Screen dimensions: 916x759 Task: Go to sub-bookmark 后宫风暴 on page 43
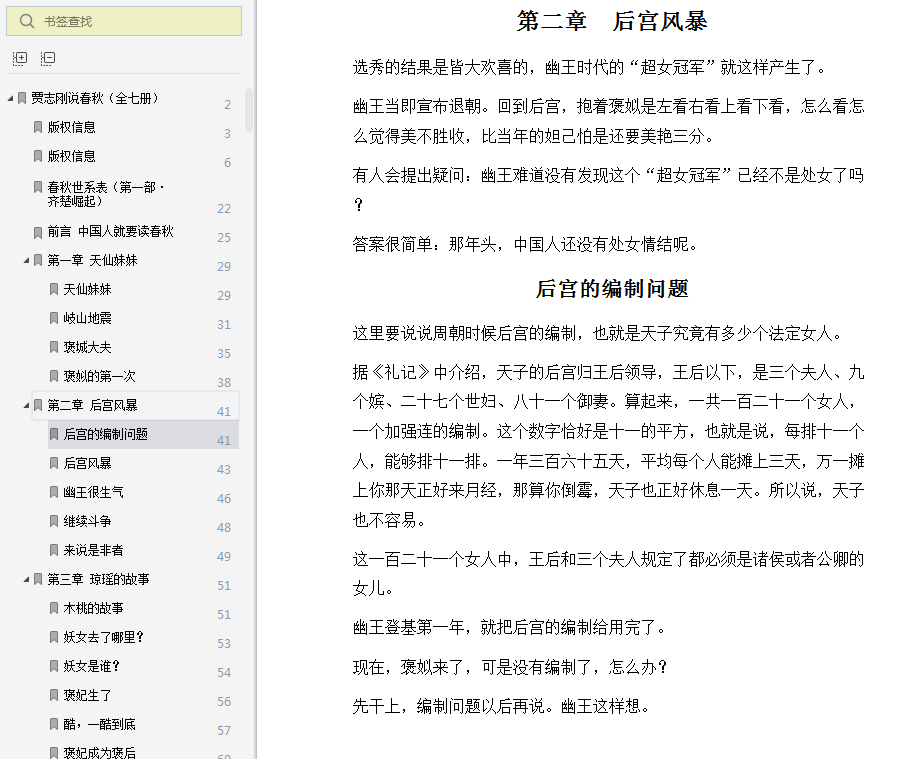(88, 463)
